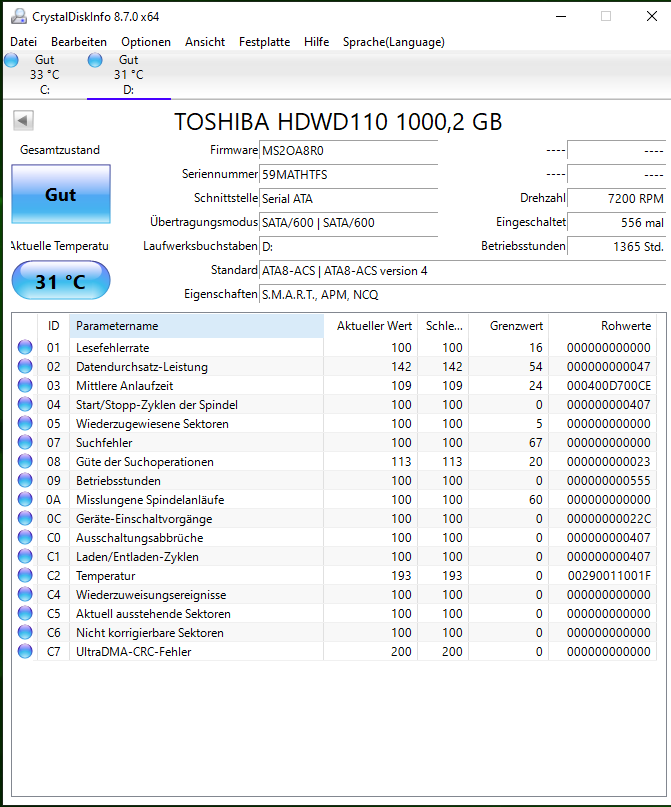671x807 pixels.
Task: Click the Gesamtzustand label
Action: (x=60, y=150)
